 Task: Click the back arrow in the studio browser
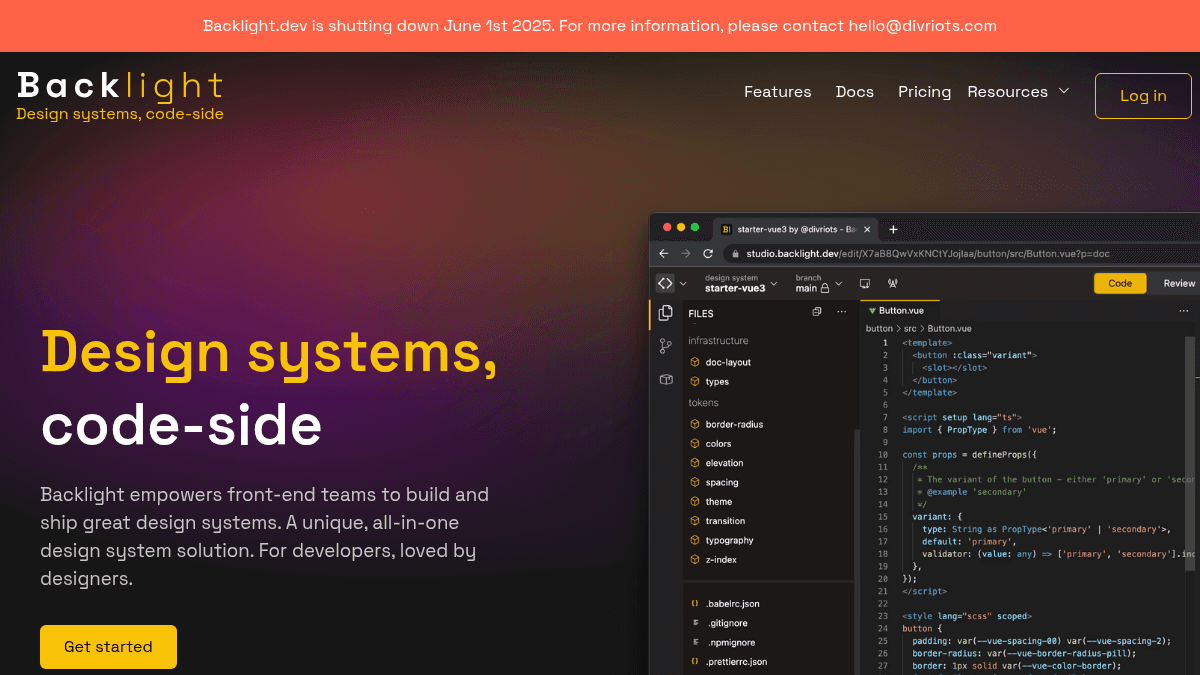[664, 254]
